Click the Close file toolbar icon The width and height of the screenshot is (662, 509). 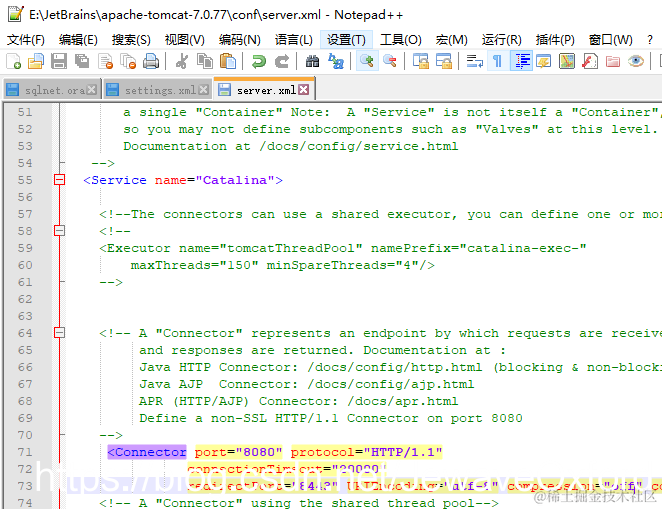pos(105,62)
